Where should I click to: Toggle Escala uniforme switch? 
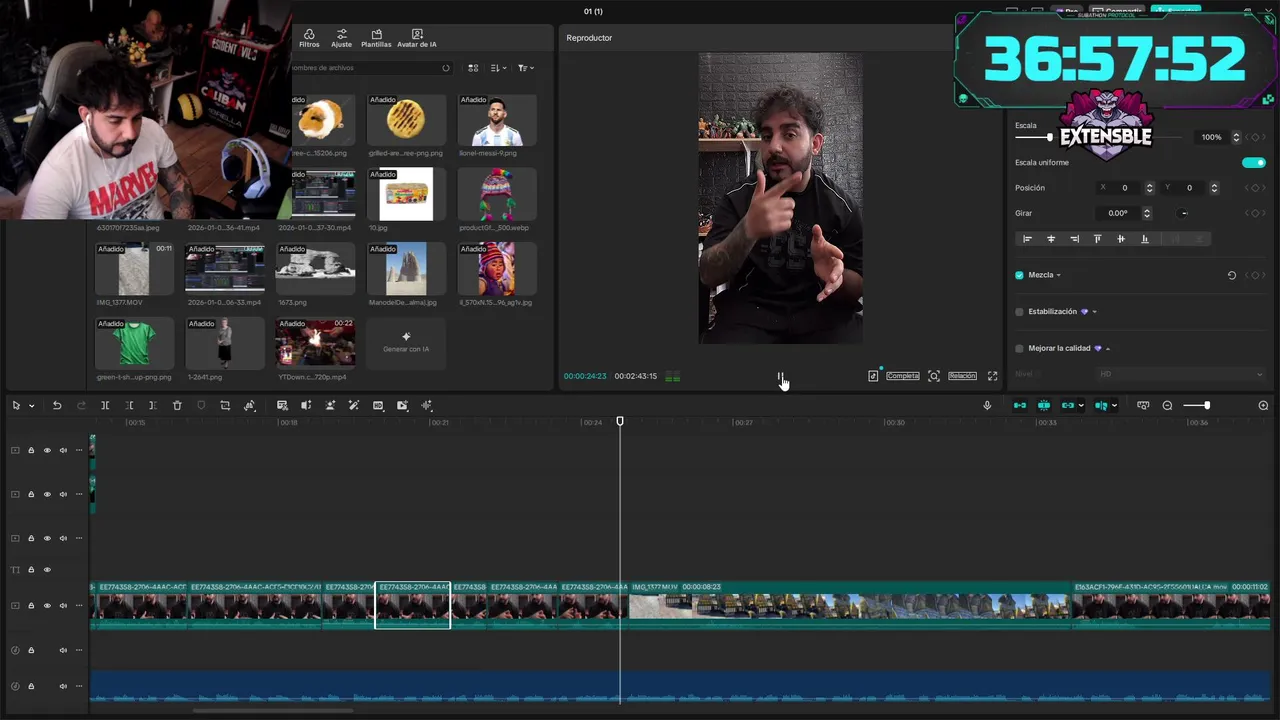click(1253, 162)
